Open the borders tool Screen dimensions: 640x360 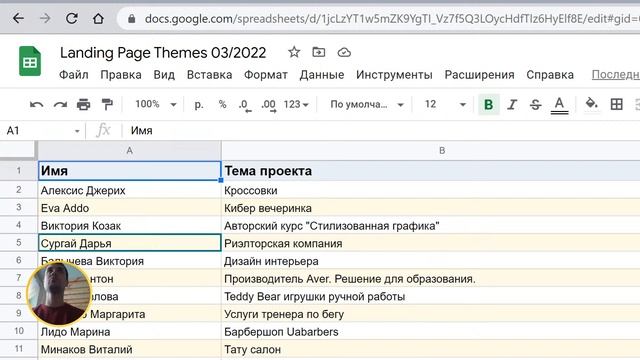616,104
